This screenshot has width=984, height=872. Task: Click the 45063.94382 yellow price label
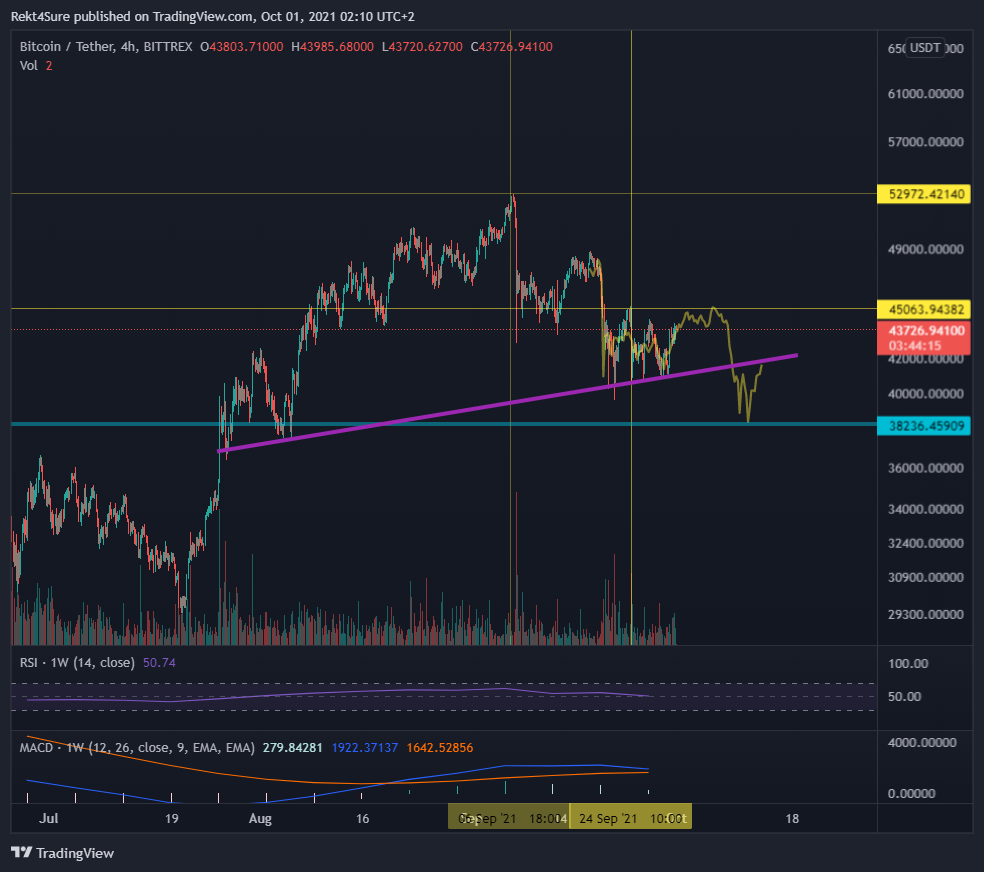[x=924, y=309]
